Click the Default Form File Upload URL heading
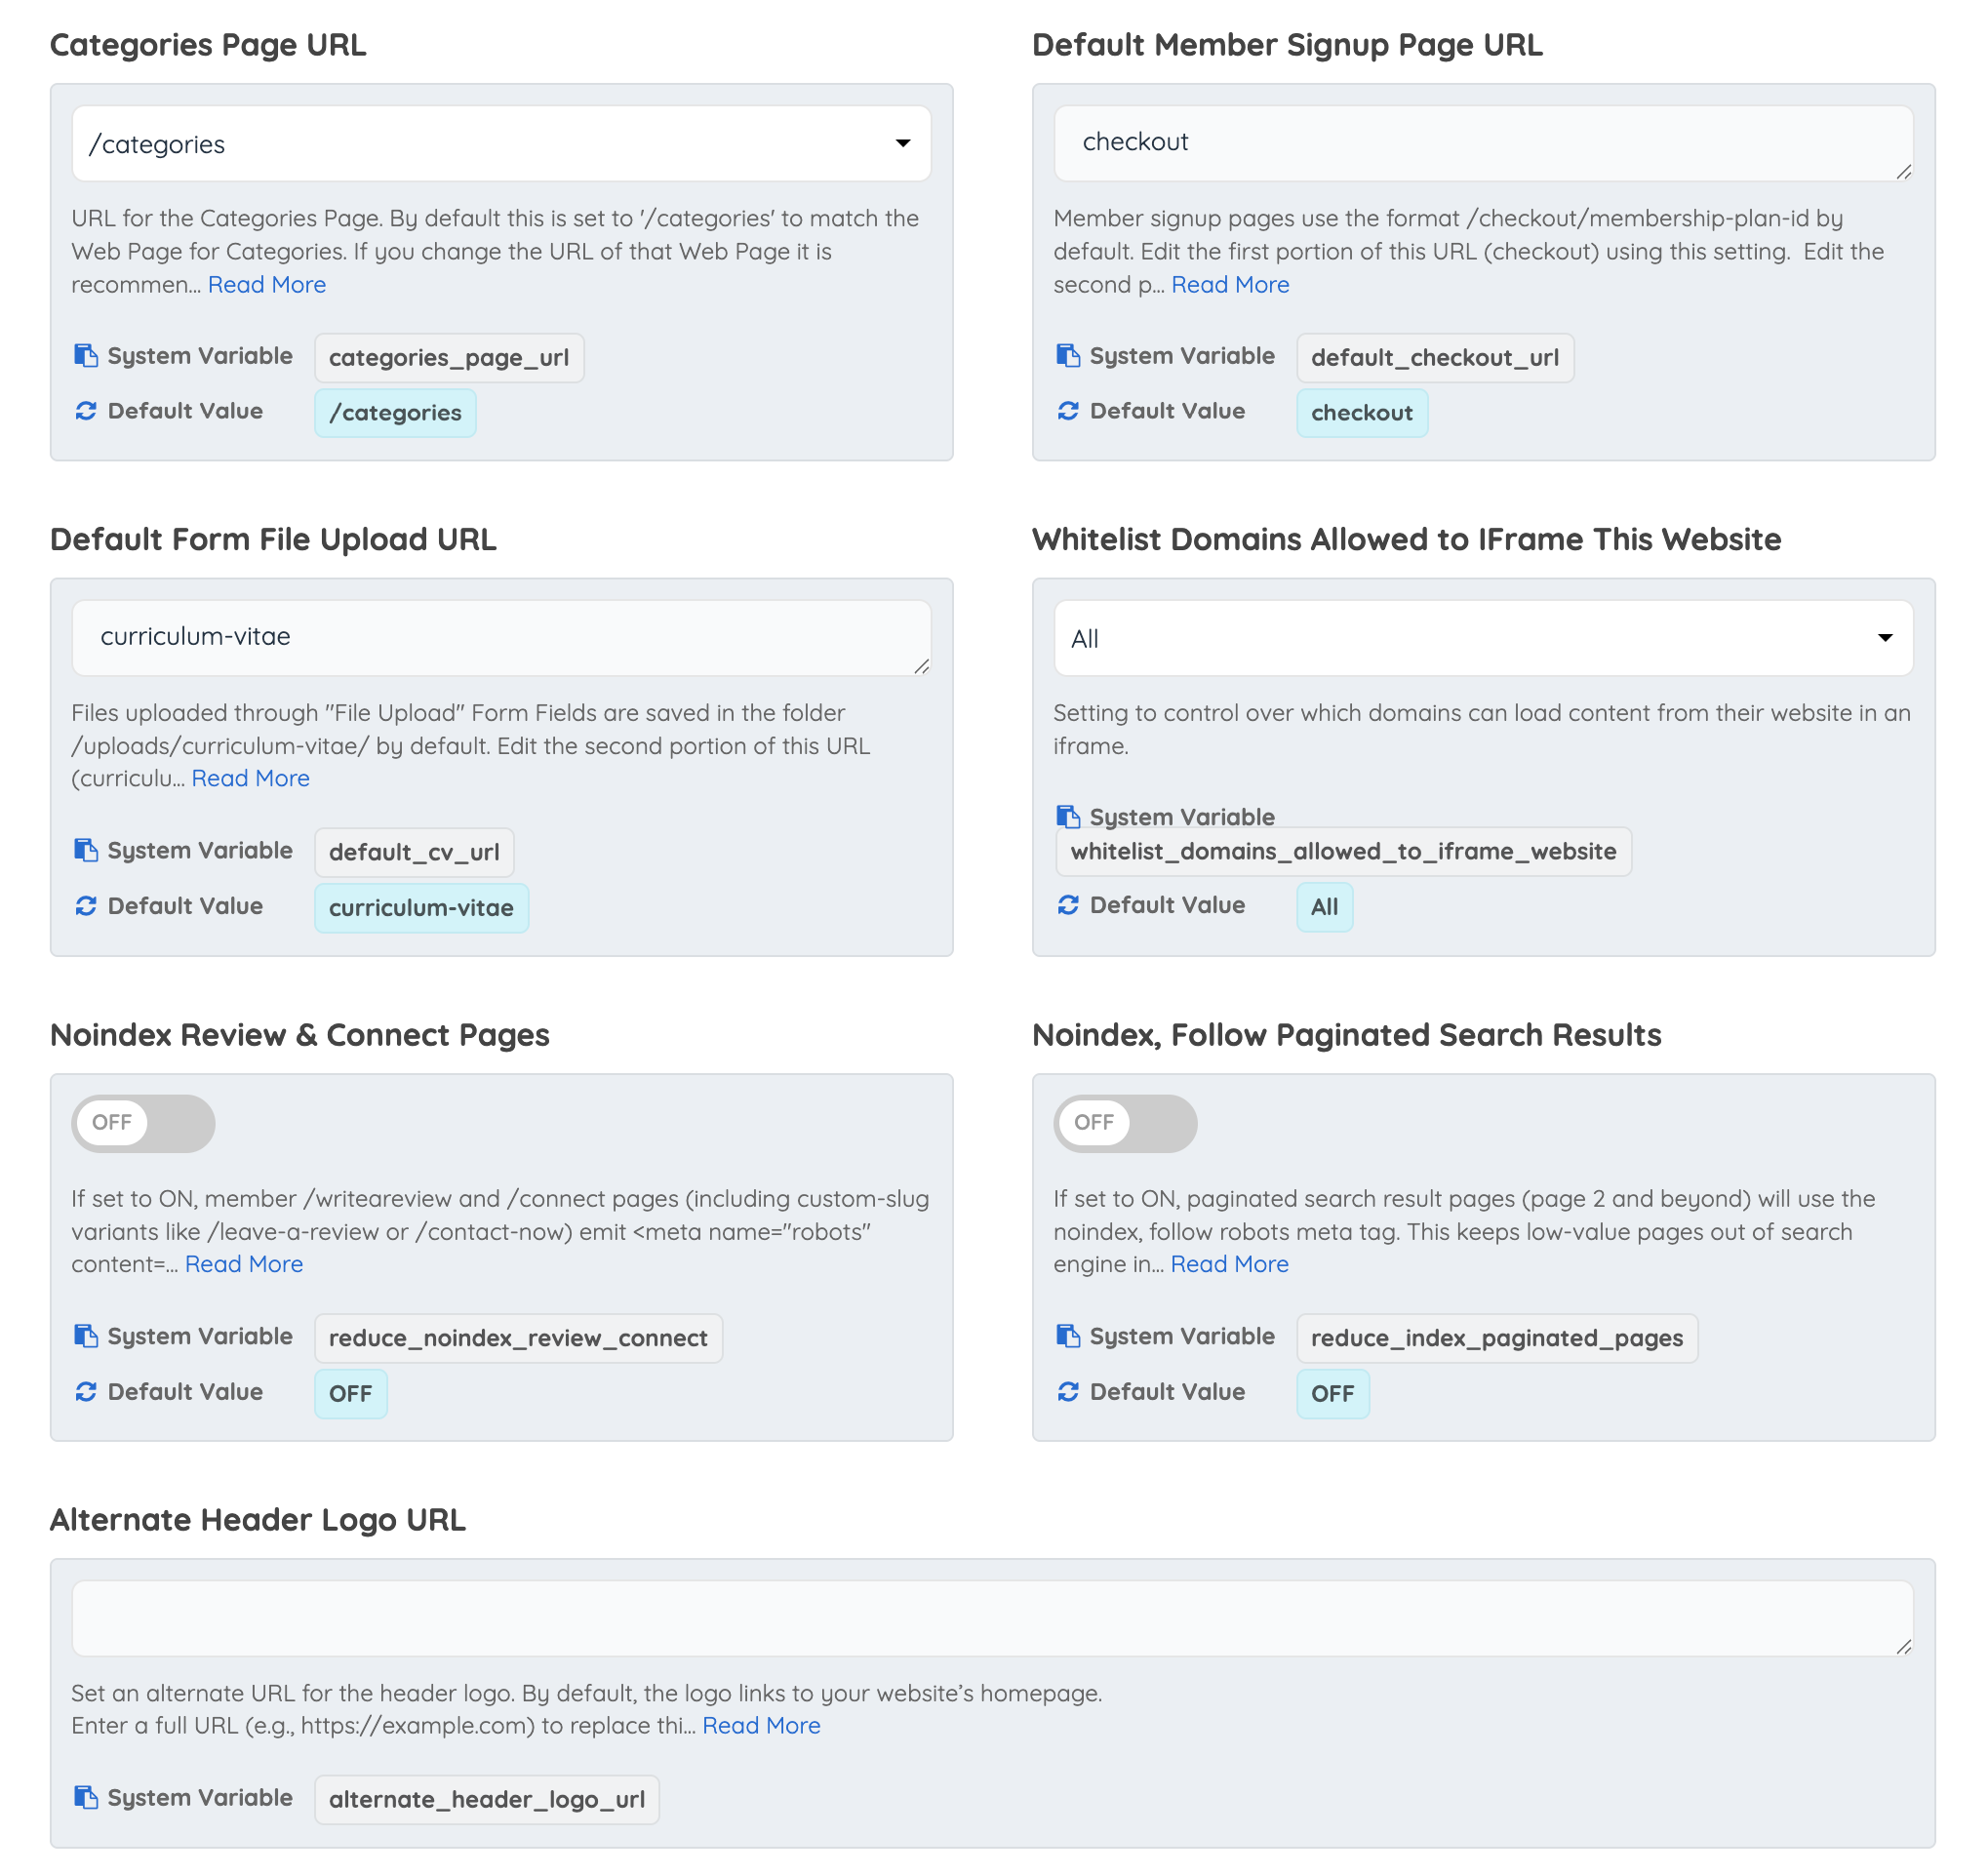Screen dimensions: 1988x1876 point(273,540)
